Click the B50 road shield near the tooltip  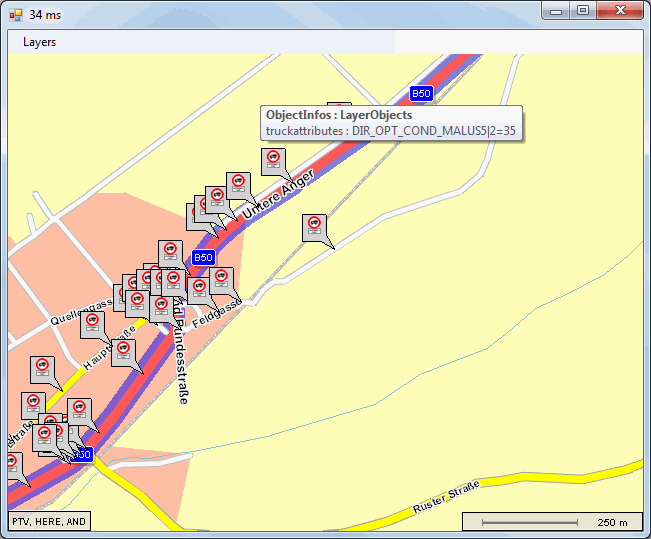421,94
